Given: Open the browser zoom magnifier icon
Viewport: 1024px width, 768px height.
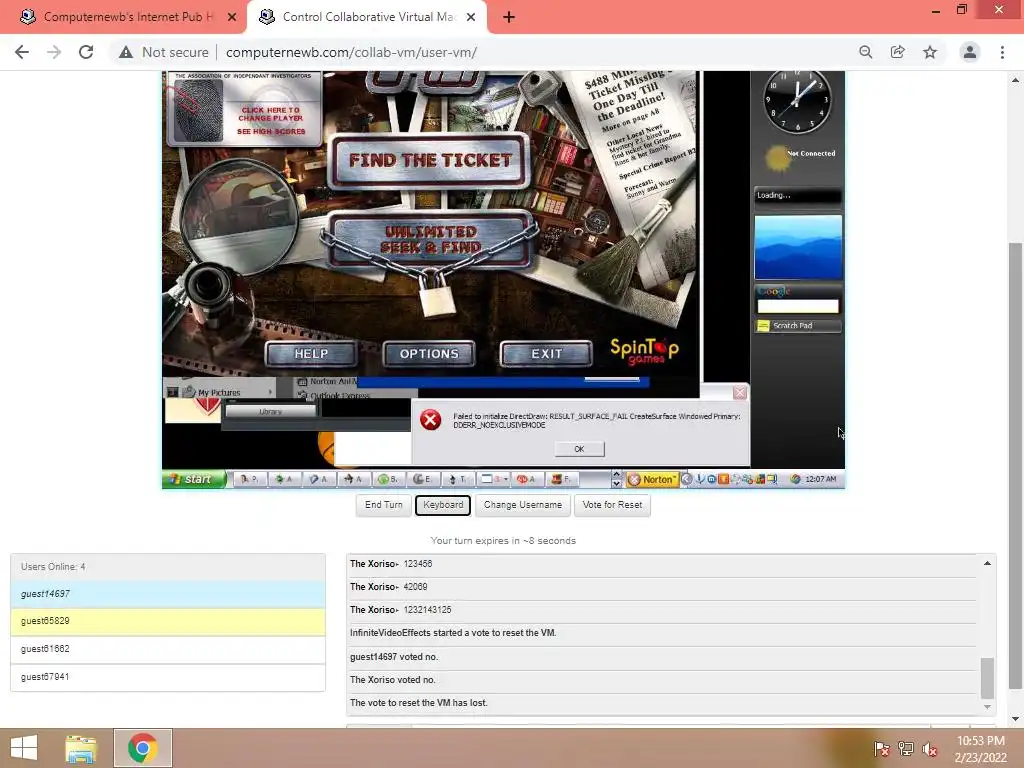Looking at the screenshot, I should pos(865,52).
